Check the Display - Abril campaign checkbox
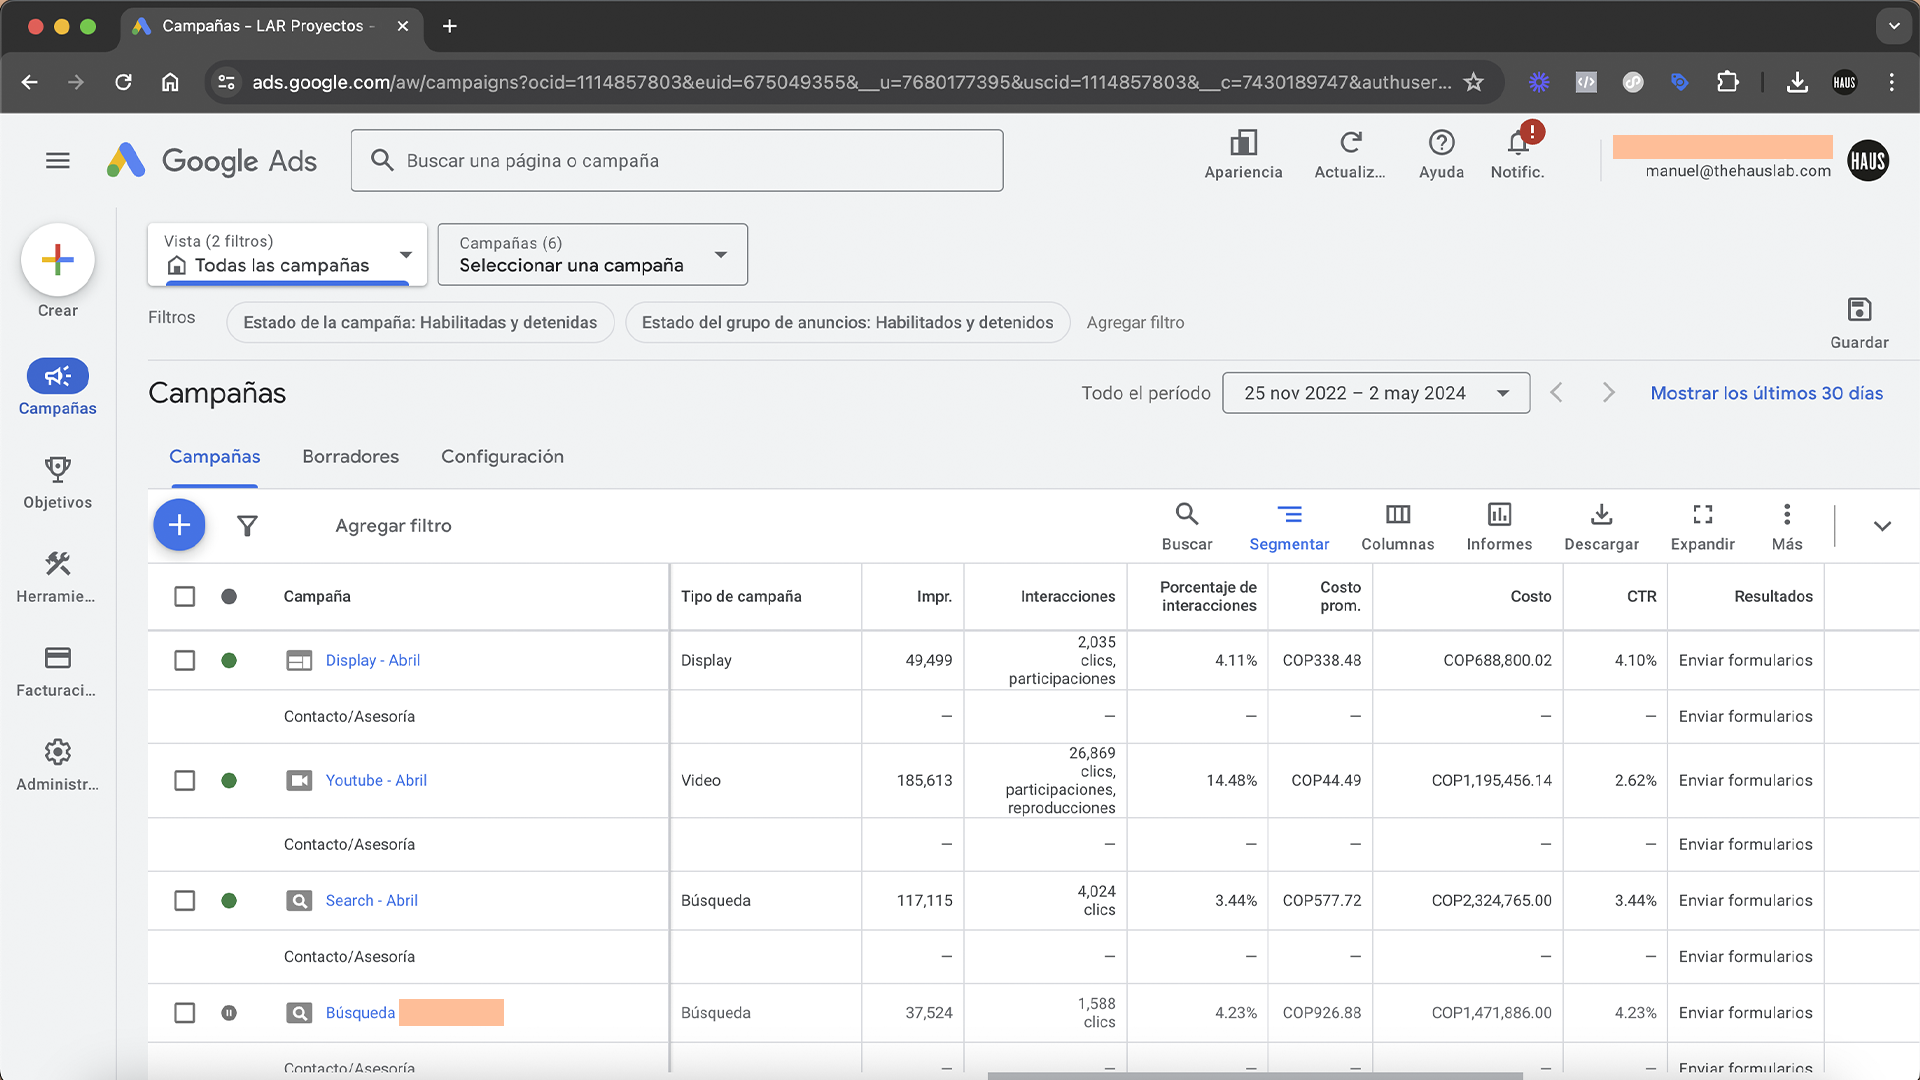Viewport: 1920px width, 1080px height. (x=185, y=661)
